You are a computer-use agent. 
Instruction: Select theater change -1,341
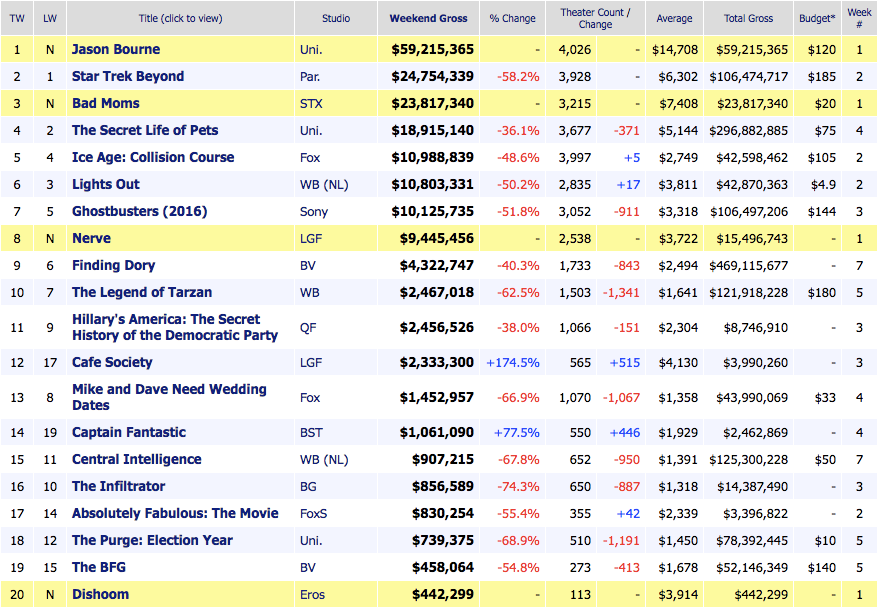[x=620, y=292]
